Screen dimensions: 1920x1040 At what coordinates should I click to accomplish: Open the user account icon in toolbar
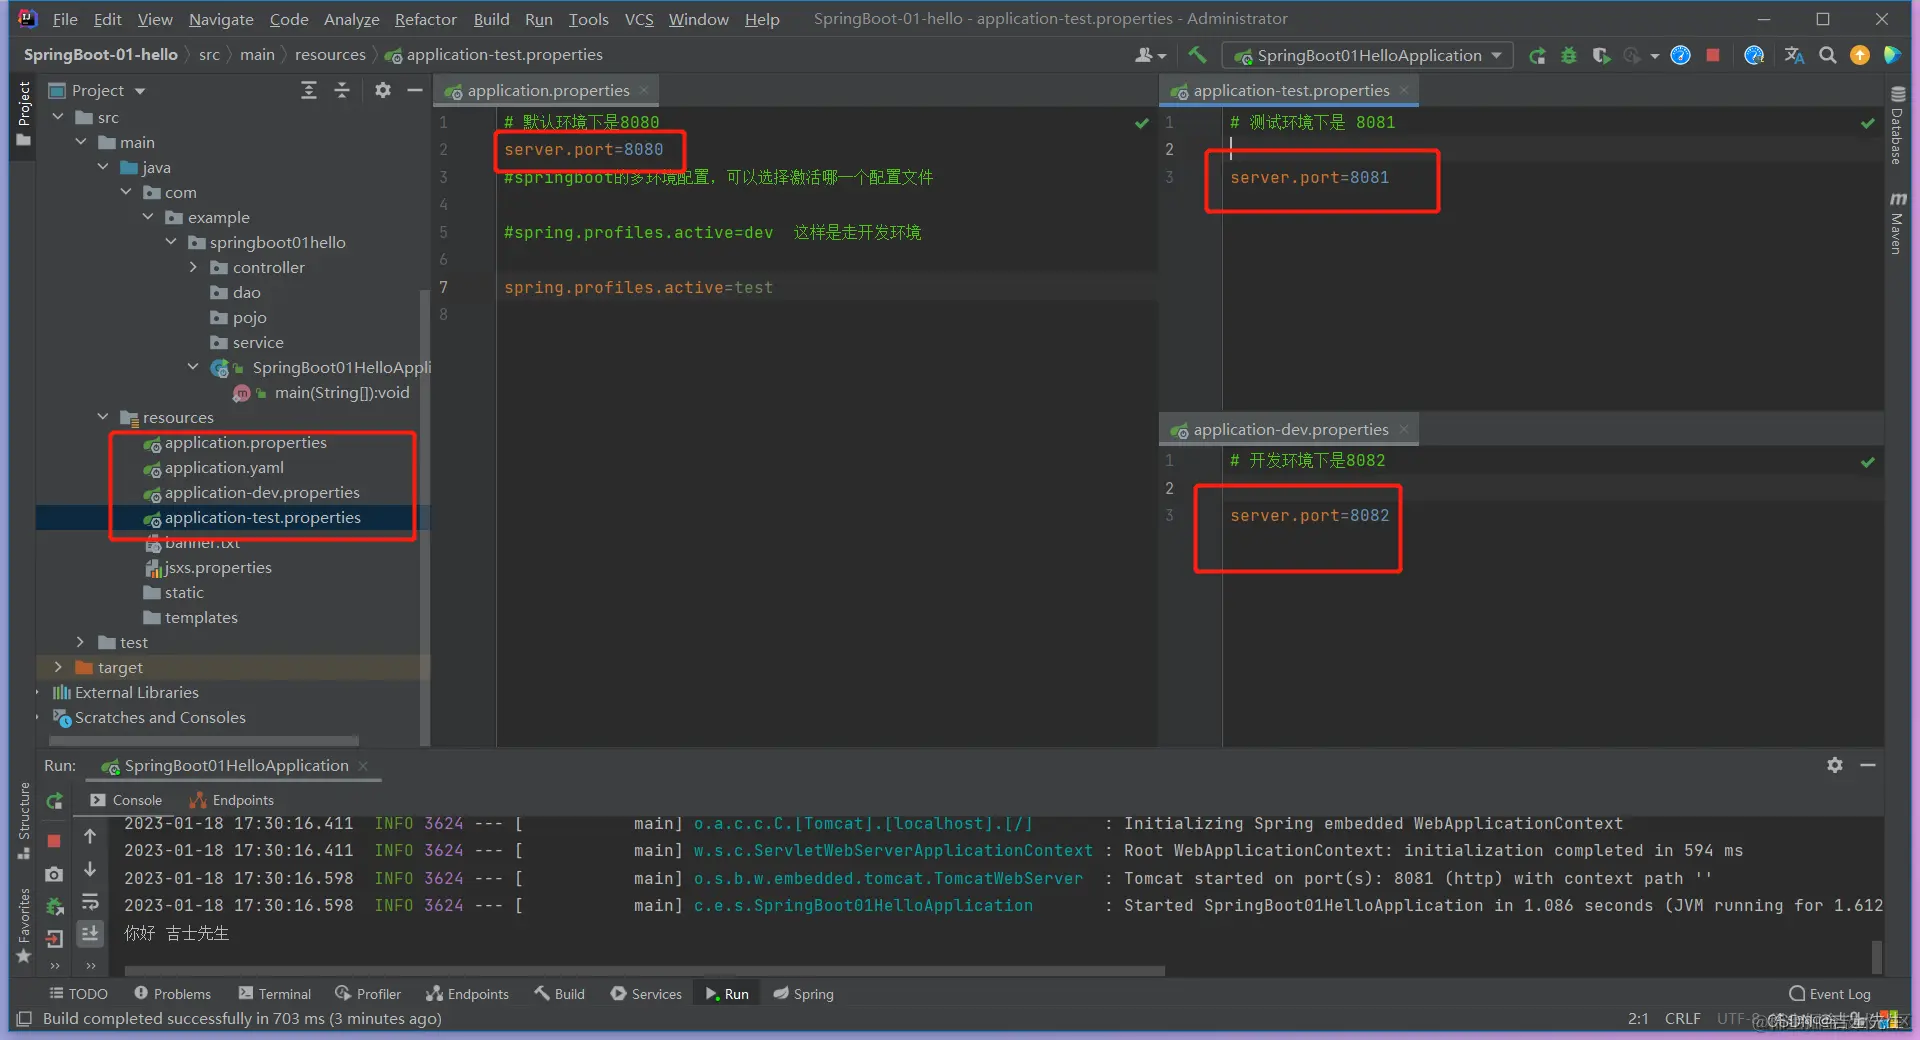pos(1150,56)
